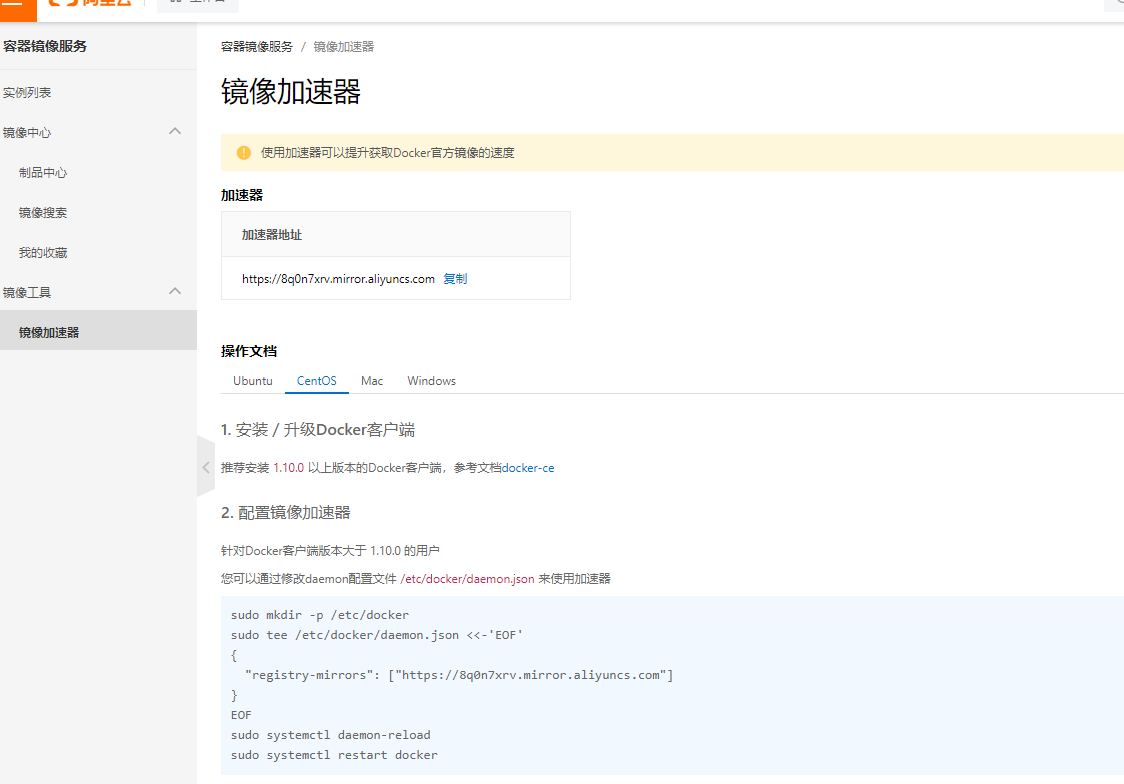Switch to the Ubuntu documentation tab
The width and height of the screenshot is (1124, 784).
(252, 380)
